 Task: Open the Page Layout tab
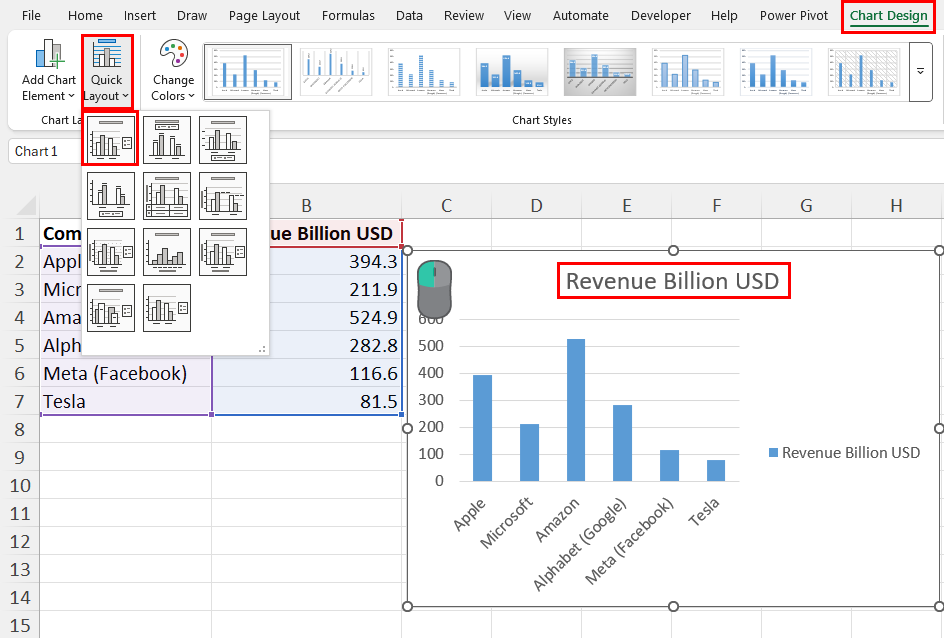[264, 16]
